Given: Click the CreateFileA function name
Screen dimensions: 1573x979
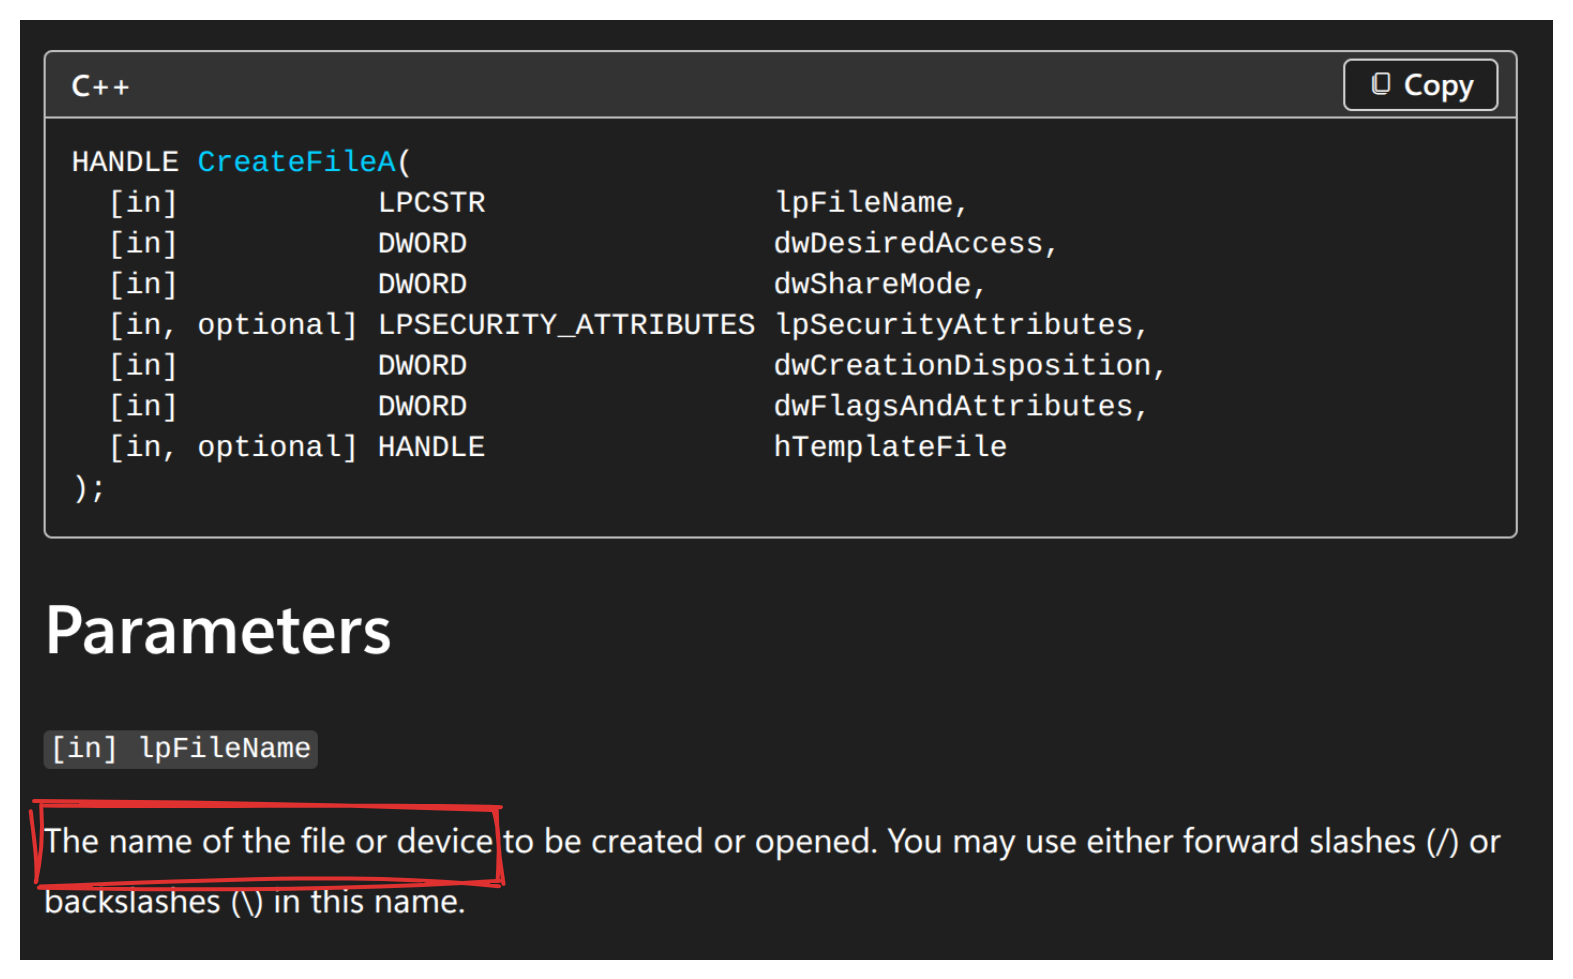Looking at the screenshot, I should (x=297, y=162).
